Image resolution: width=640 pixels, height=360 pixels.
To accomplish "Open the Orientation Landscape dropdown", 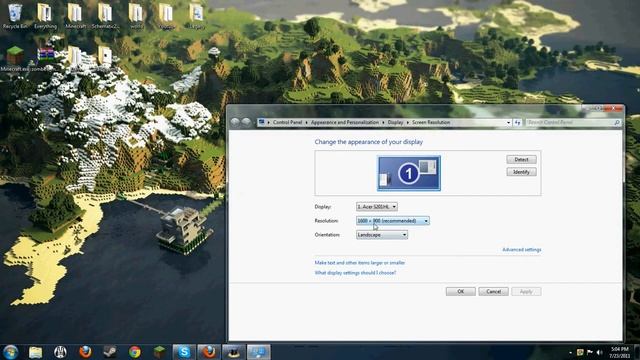I will [382, 235].
